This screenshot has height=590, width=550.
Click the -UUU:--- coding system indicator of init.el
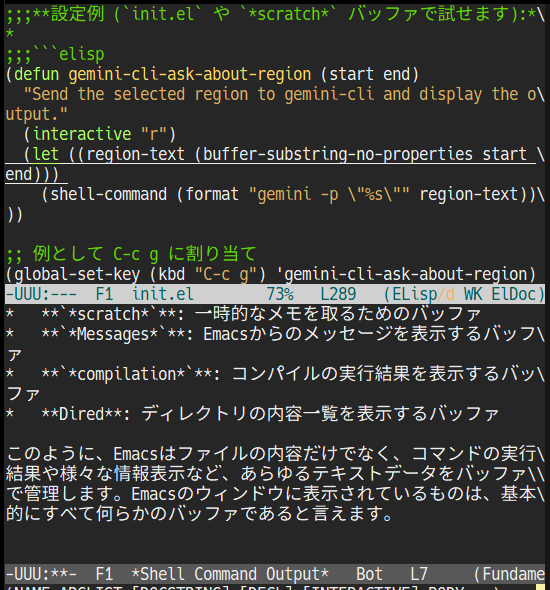click(x=41, y=294)
